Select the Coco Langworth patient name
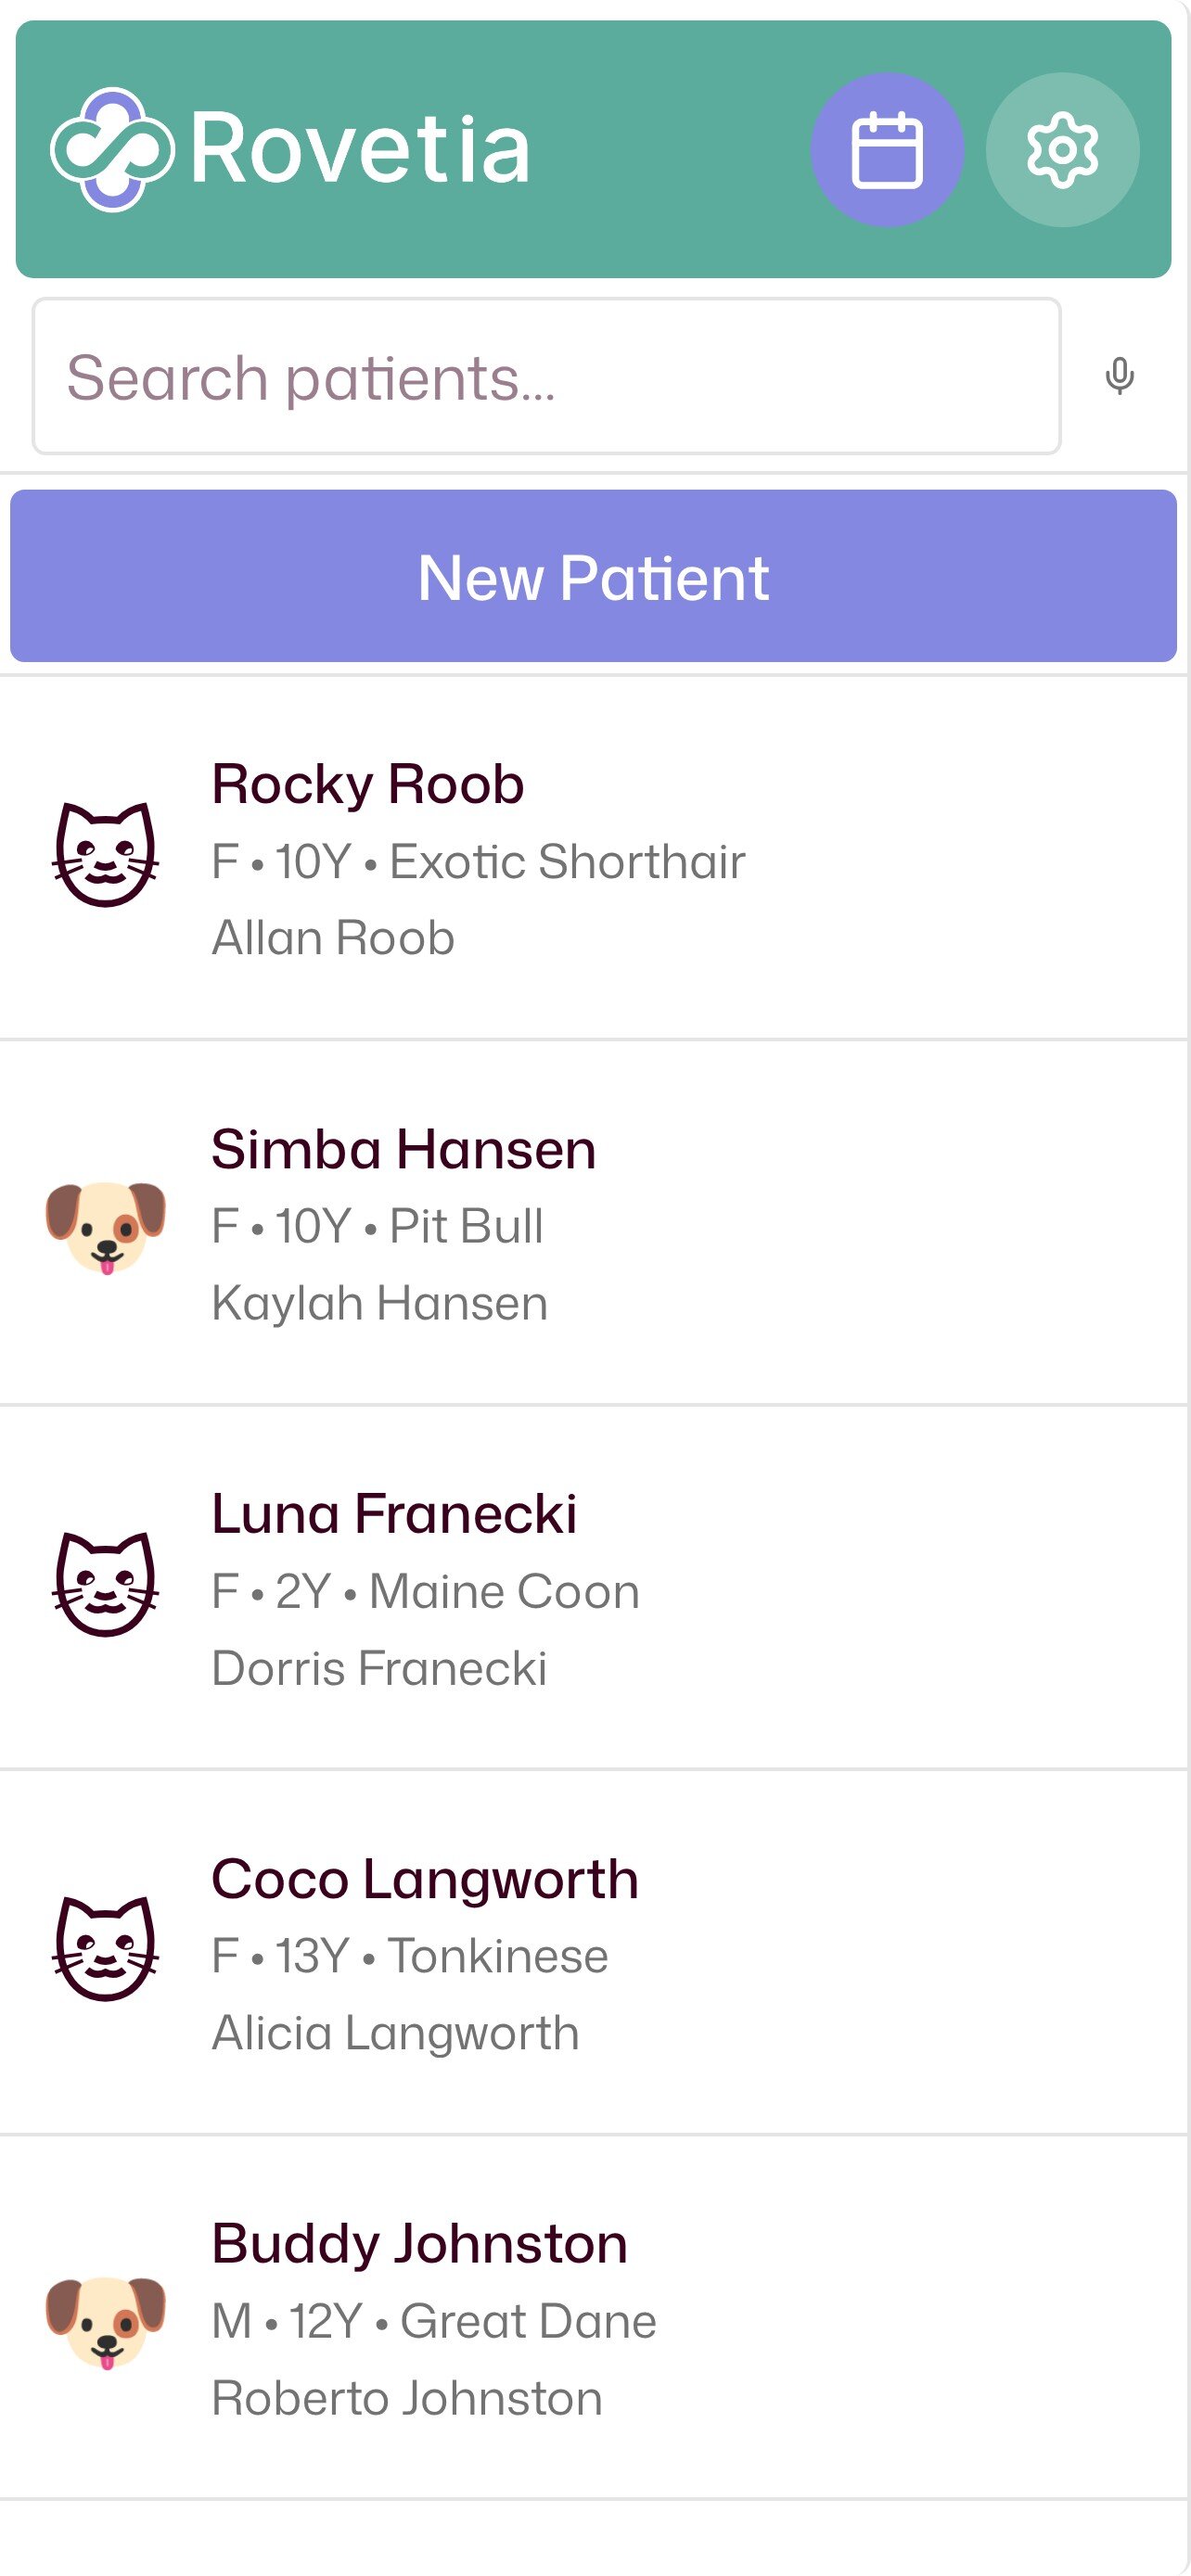Viewport: 1191px width, 2576px height. pos(425,1879)
